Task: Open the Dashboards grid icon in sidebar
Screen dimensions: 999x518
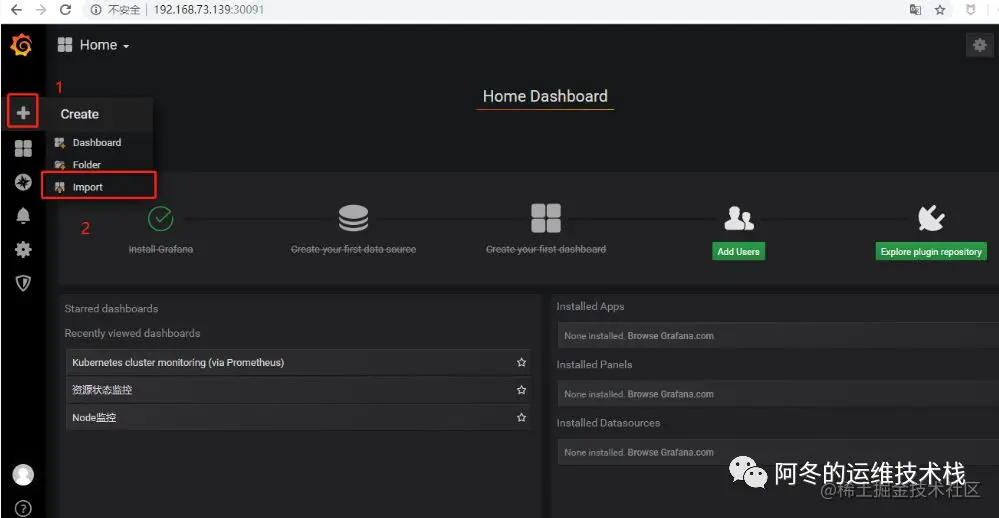Action: (23, 148)
